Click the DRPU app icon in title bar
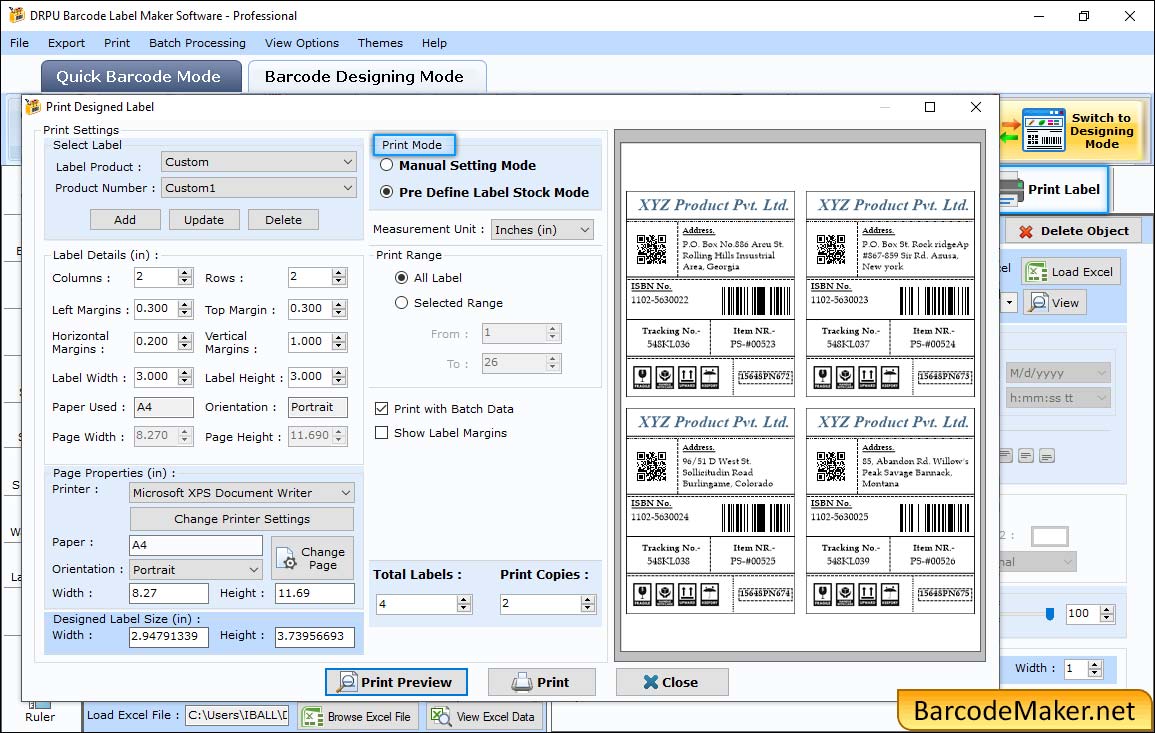1155x733 pixels. point(16,15)
